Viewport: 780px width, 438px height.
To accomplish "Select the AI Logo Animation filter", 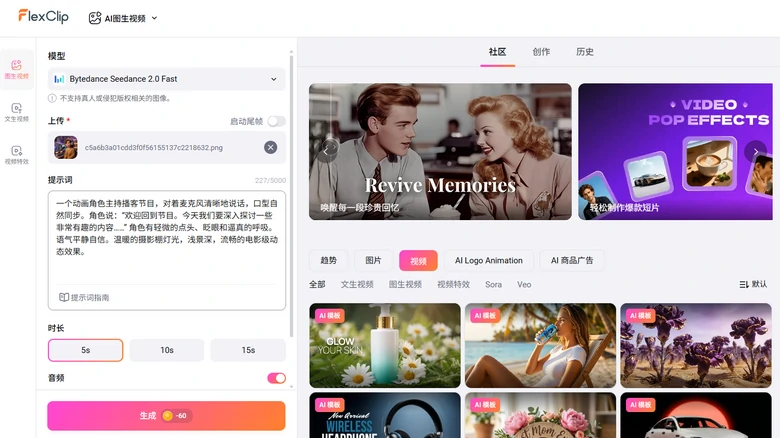I will tap(489, 260).
